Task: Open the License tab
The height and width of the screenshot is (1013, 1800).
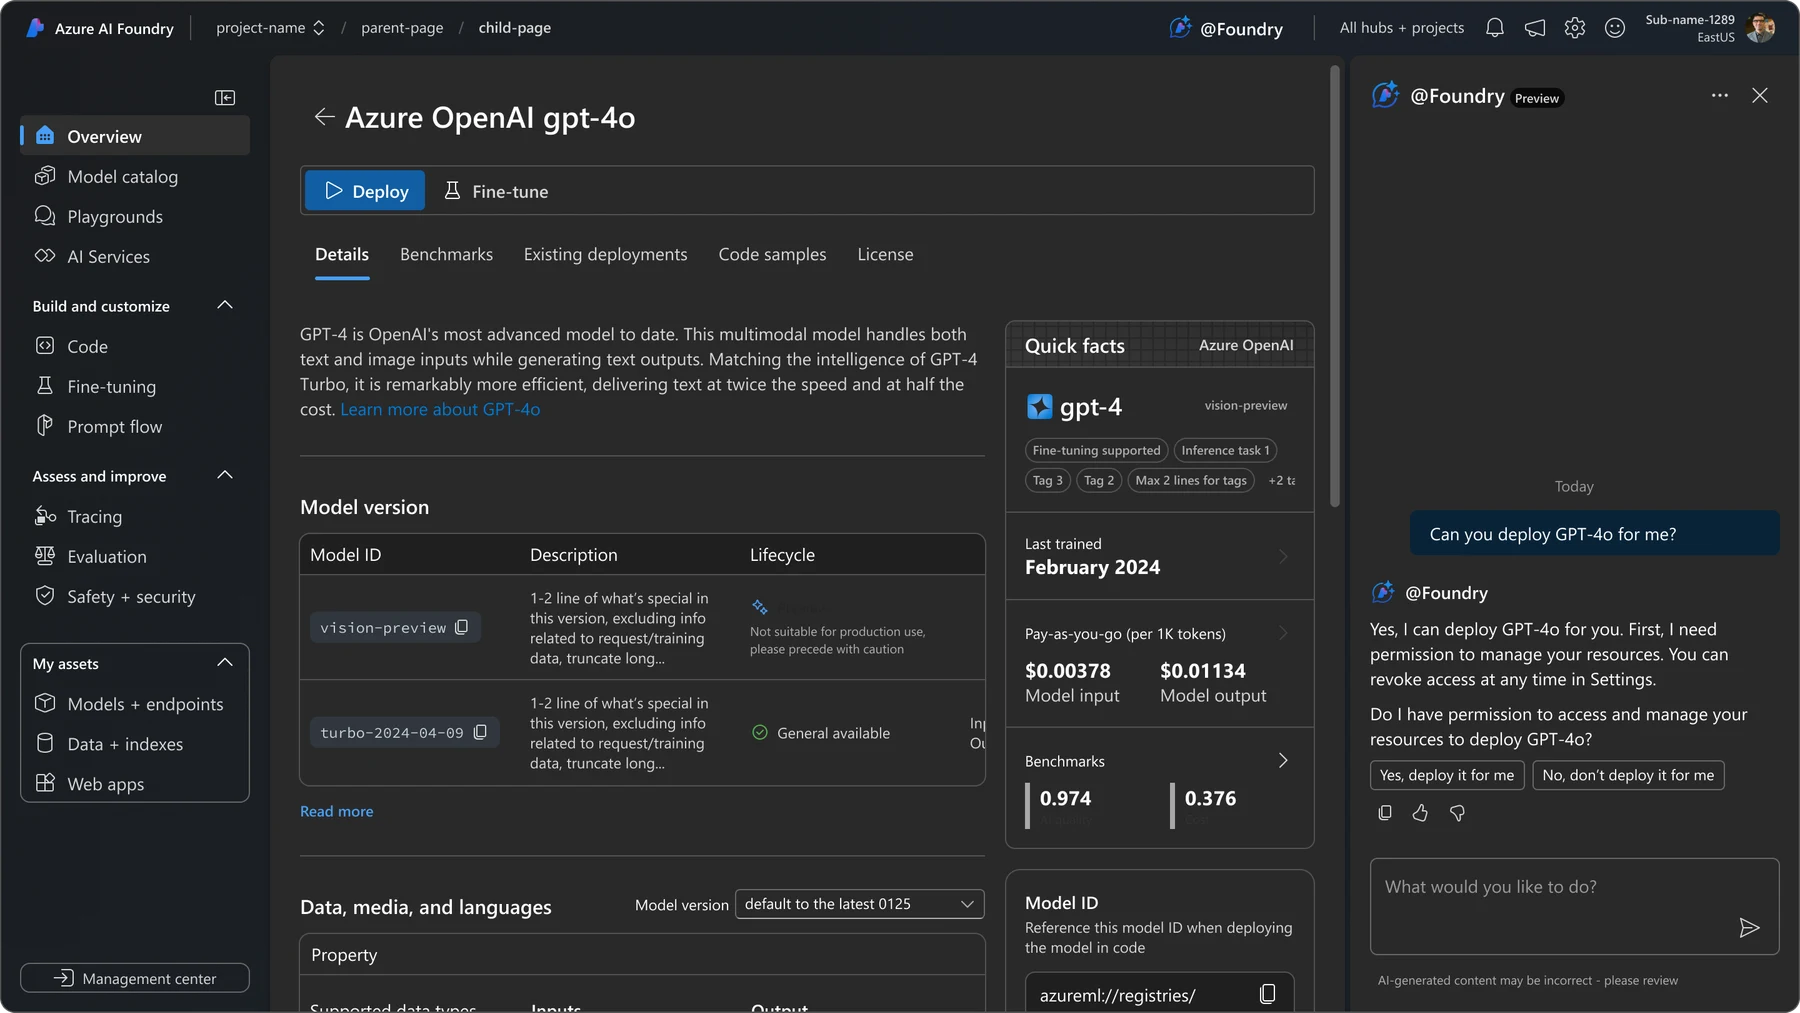Action: (x=885, y=254)
